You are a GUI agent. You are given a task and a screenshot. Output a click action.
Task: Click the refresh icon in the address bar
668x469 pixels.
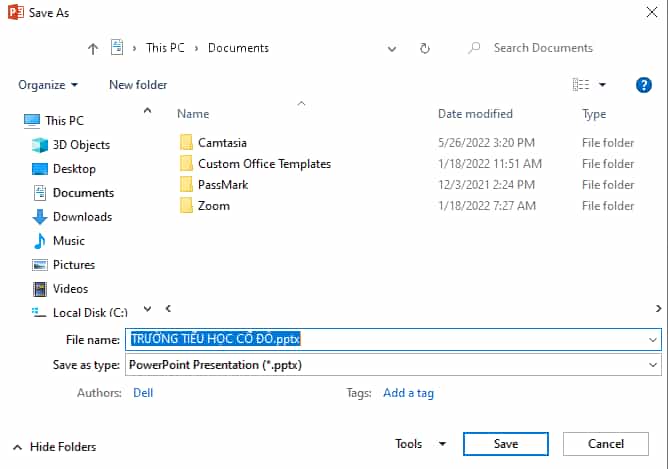425,48
